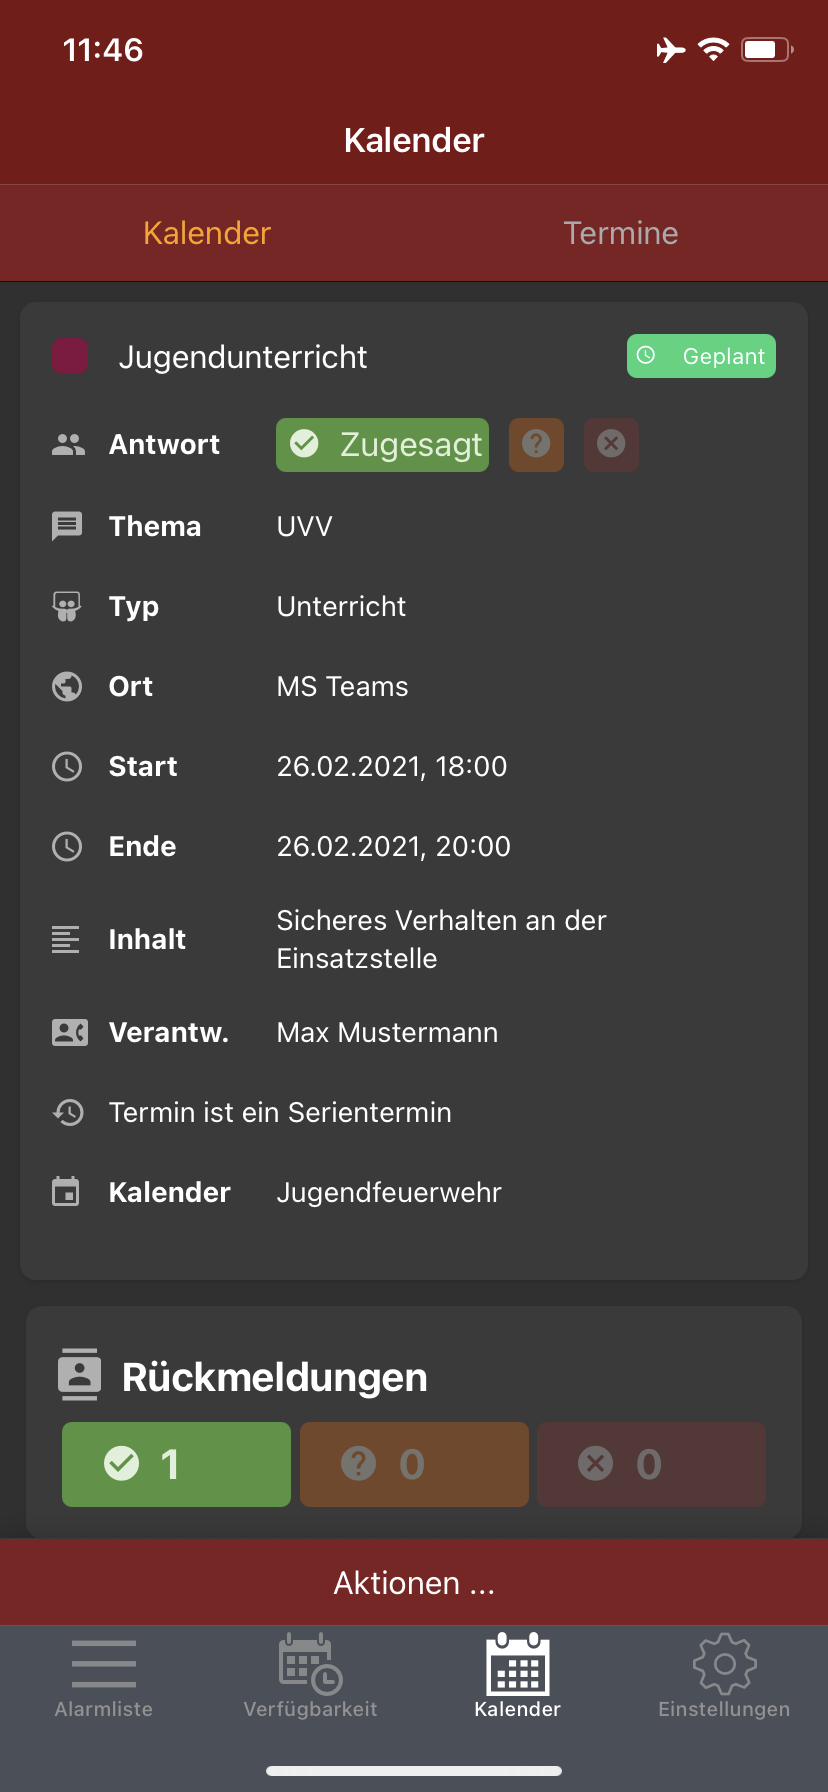Select the red decline response

coord(611,444)
